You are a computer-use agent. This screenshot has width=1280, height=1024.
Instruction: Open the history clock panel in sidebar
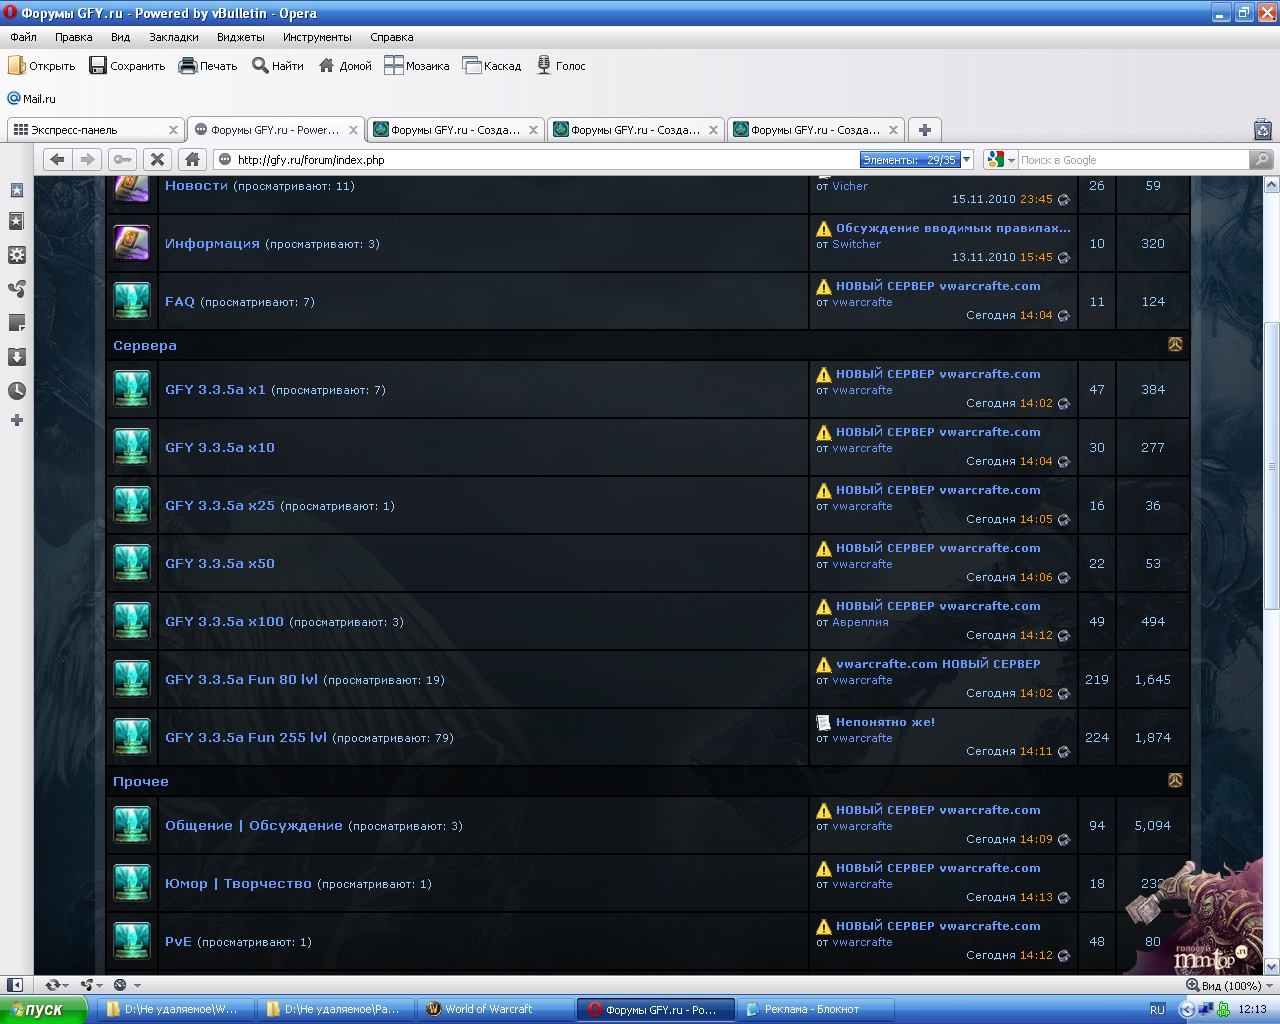click(17, 390)
